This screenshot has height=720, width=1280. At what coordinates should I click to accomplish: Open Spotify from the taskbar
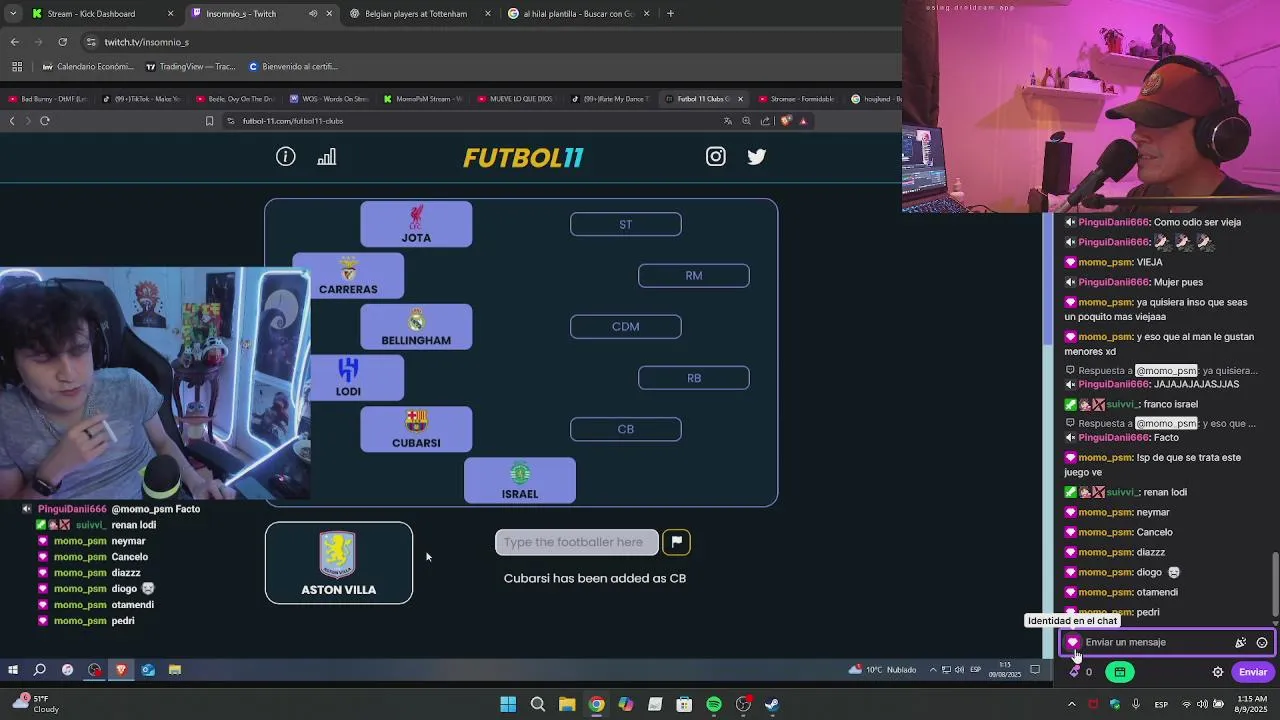pyautogui.click(x=714, y=704)
